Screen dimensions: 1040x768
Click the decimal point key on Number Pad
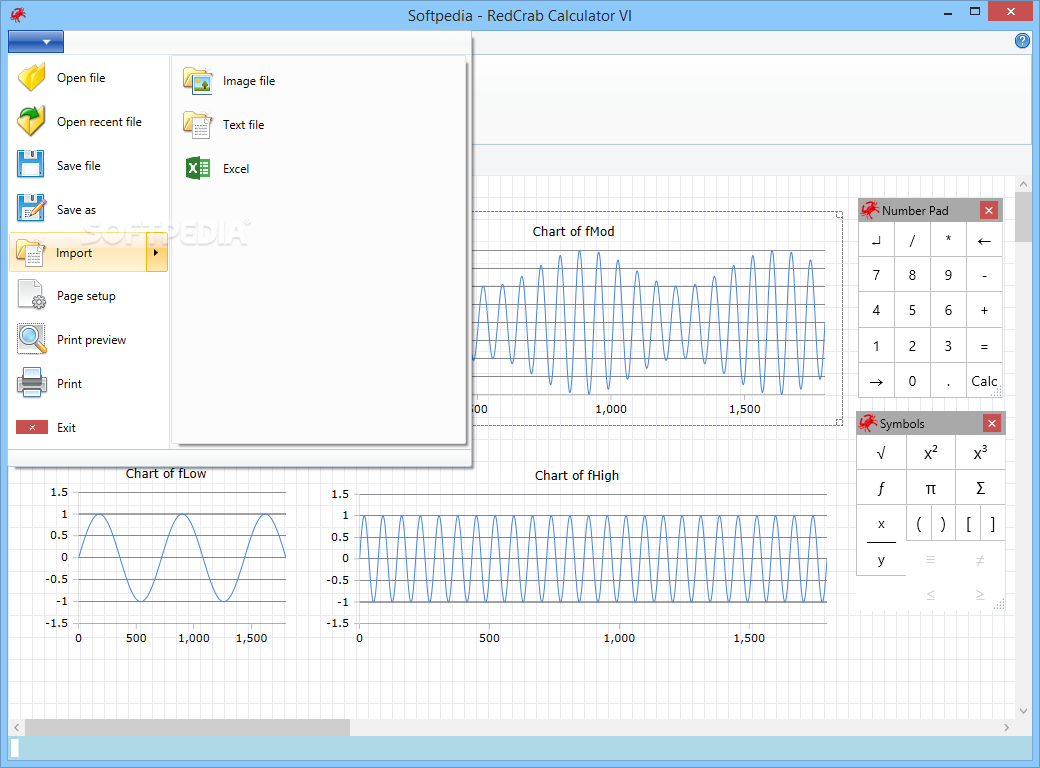pyautogui.click(x=948, y=381)
